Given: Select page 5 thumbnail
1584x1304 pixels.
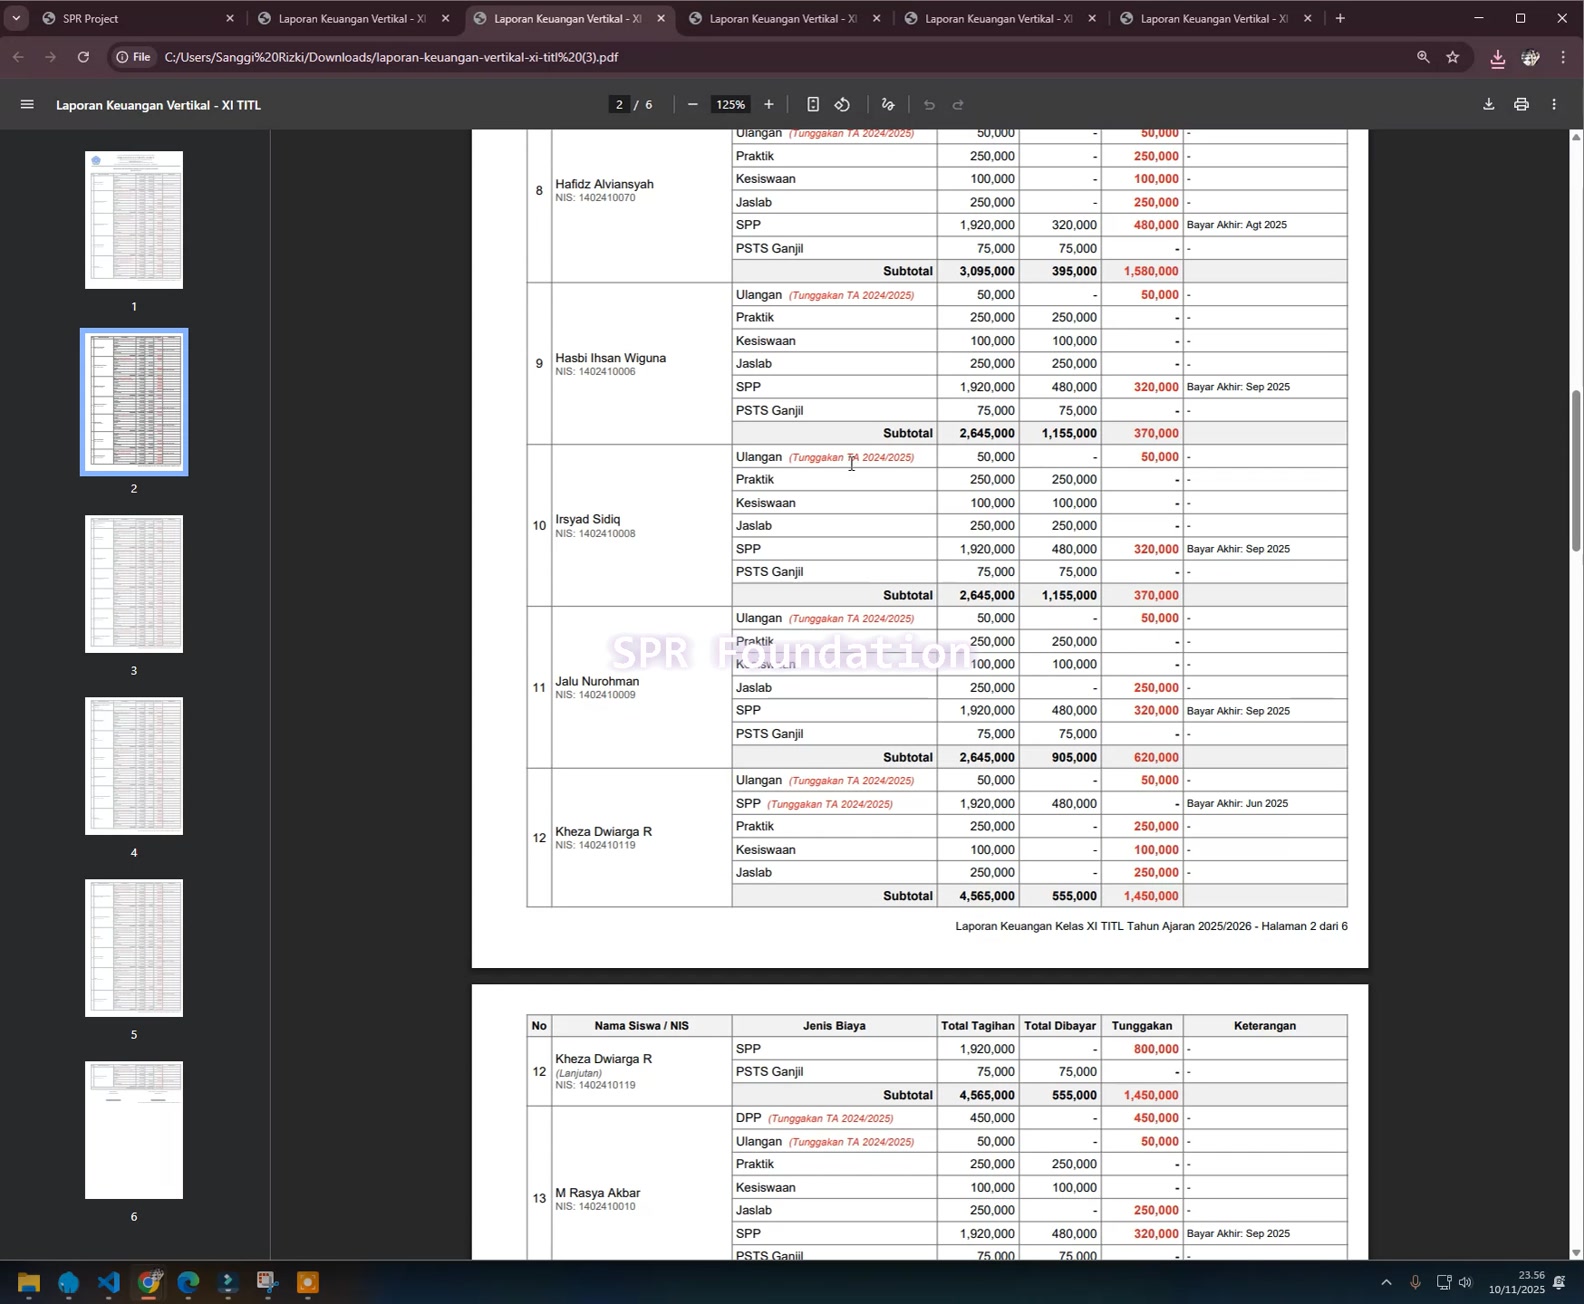Looking at the screenshot, I should click(134, 948).
